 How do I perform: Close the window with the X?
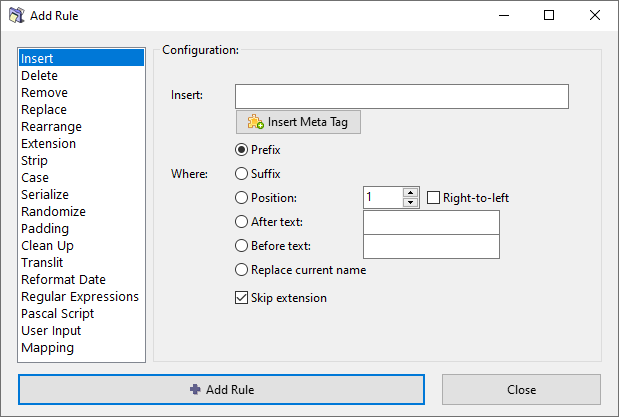[x=595, y=15]
